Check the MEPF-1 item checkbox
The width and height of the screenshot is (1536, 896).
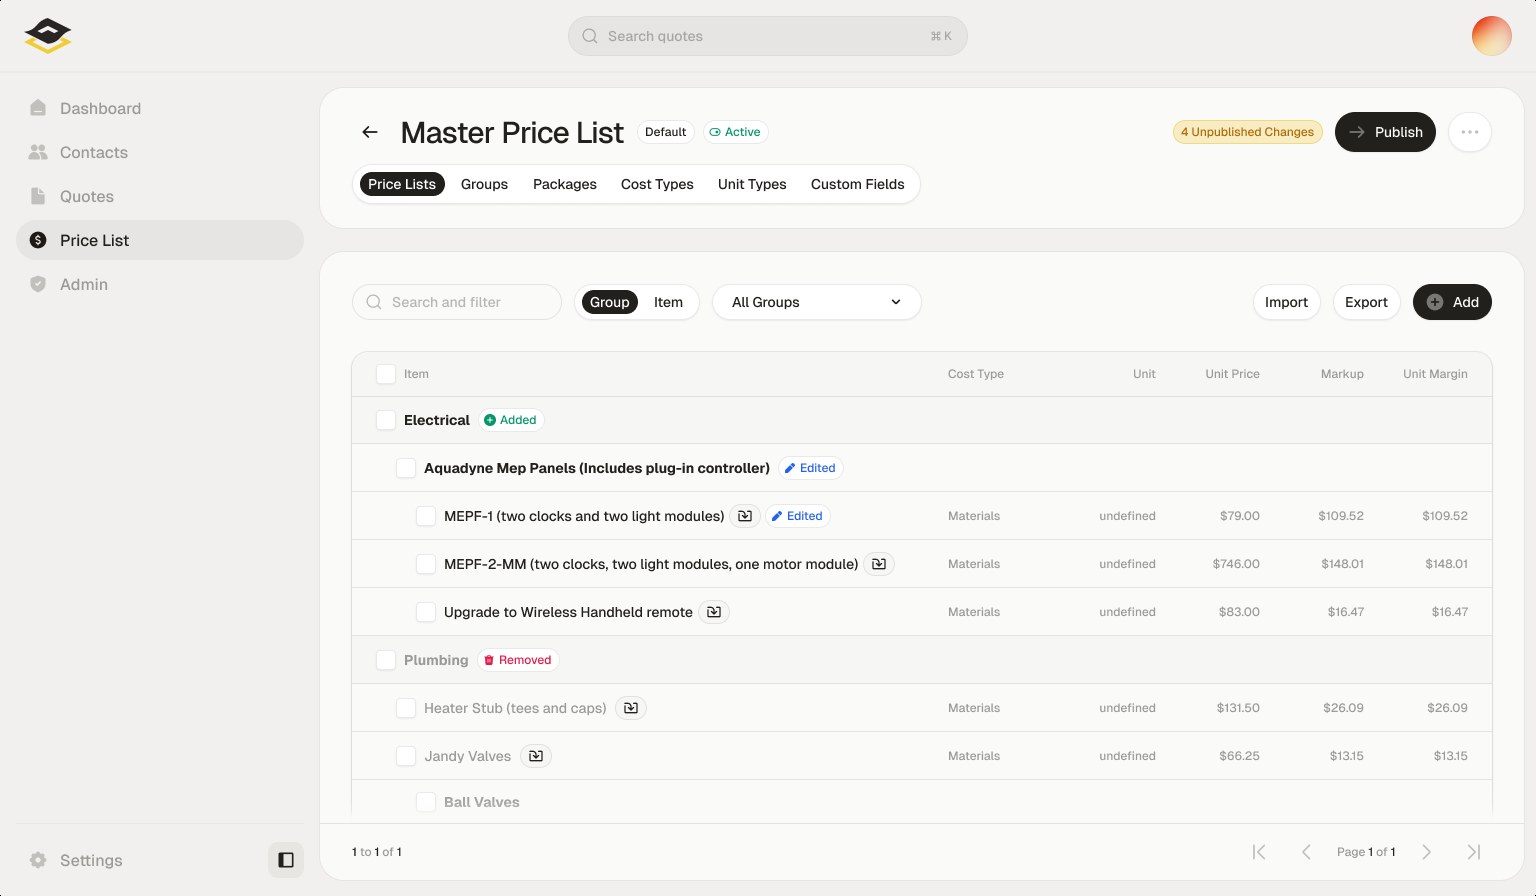point(426,516)
